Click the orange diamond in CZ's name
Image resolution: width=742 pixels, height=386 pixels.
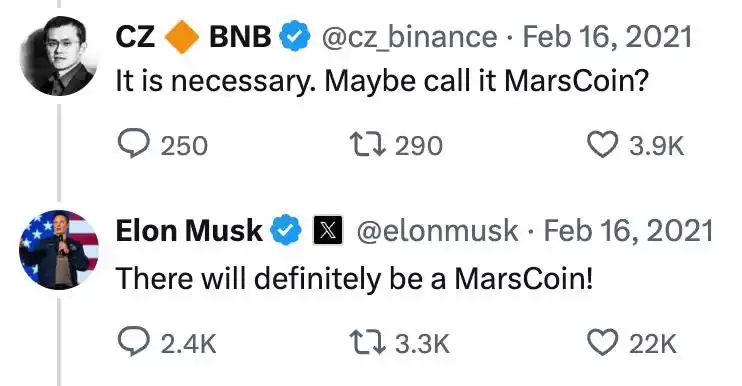point(182,37)
